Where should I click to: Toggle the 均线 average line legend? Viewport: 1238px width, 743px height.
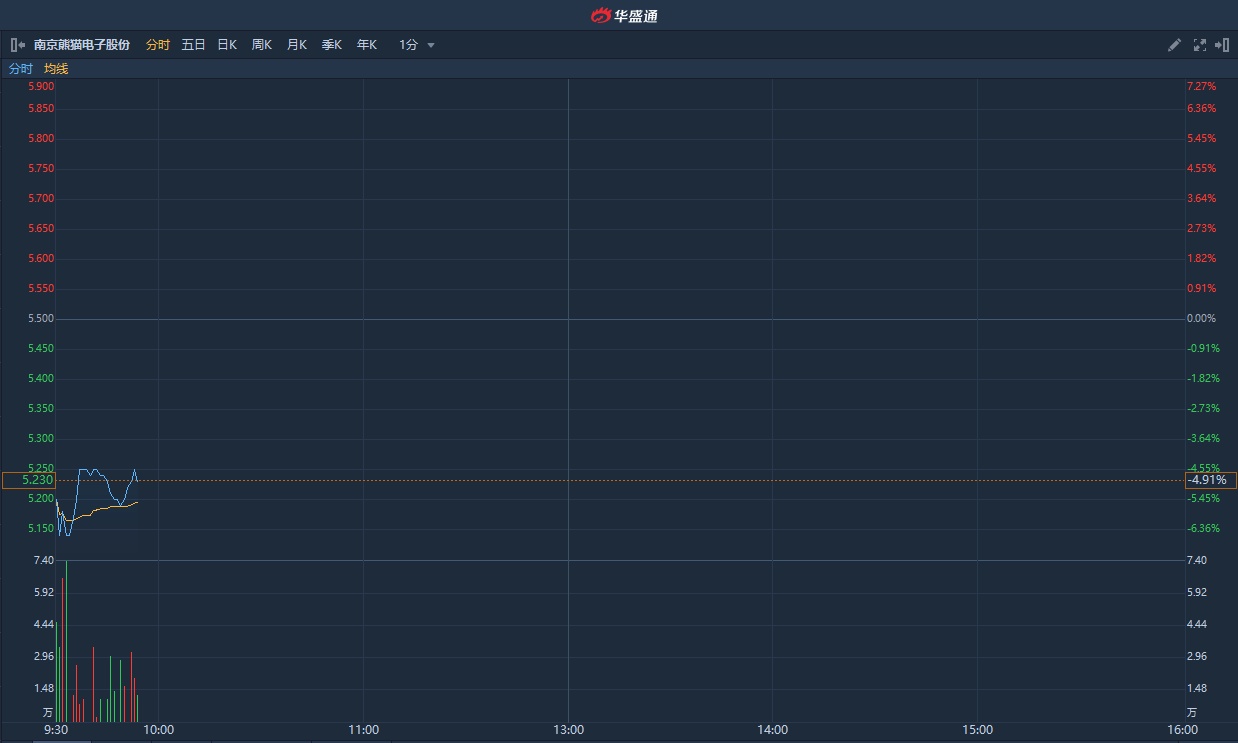(x=56, y=69)
